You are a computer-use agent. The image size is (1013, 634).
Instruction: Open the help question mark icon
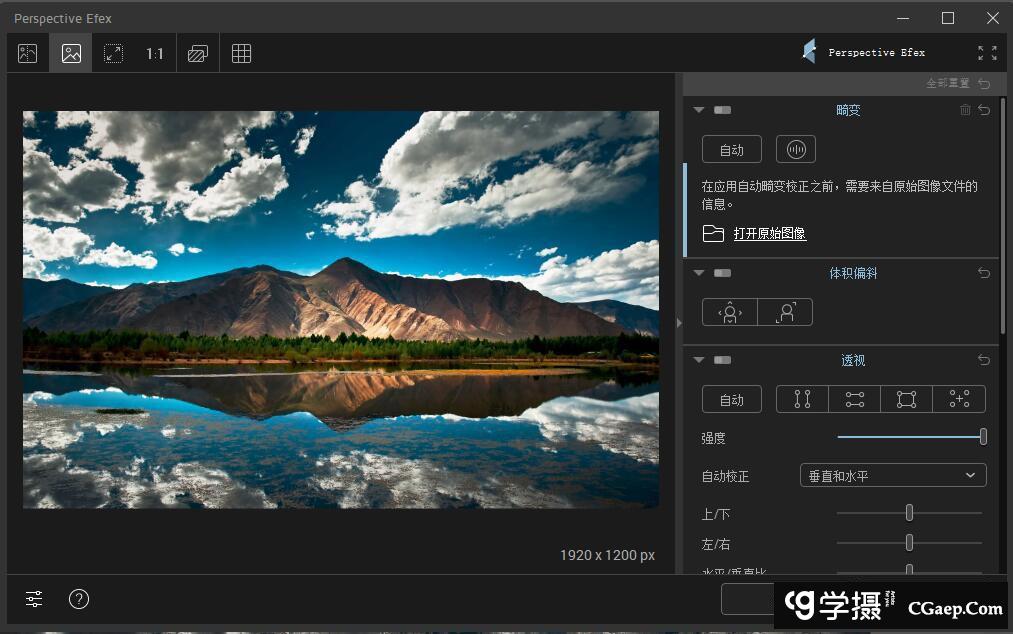pyautogui.click(x=79, y=599)
